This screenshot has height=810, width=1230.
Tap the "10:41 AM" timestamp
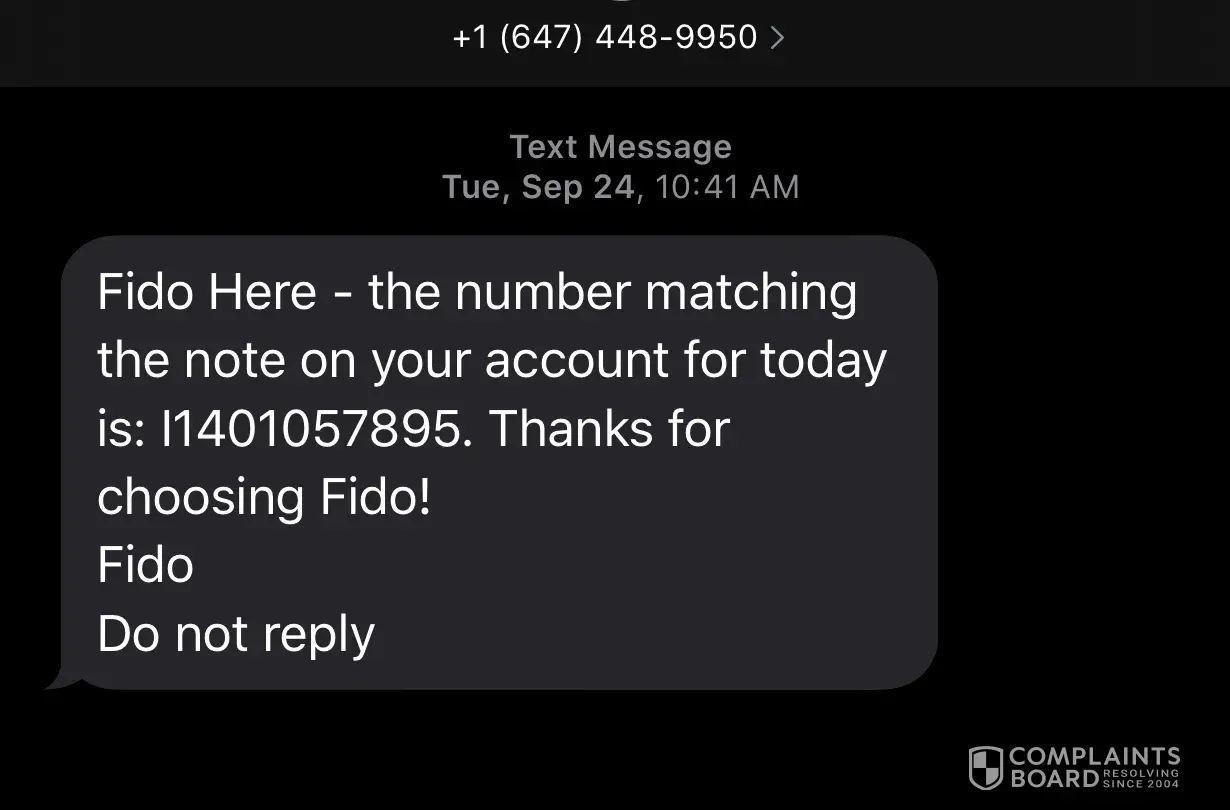click(726, 187)
